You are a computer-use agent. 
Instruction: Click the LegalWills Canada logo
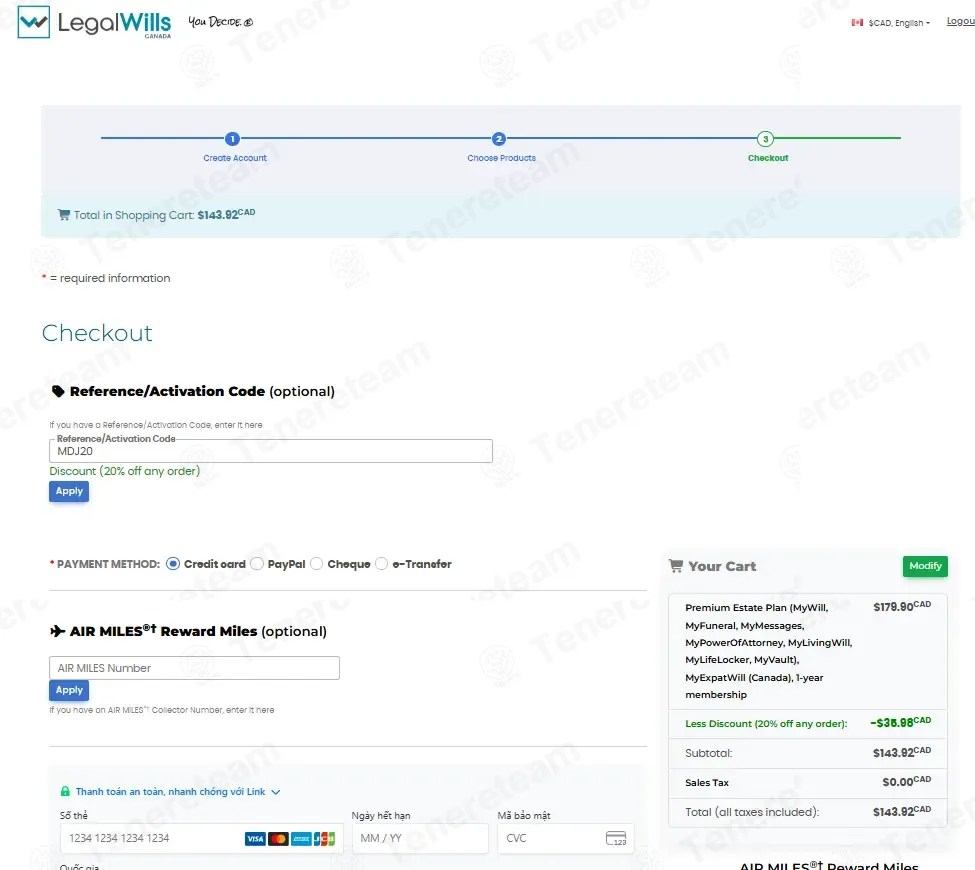(x=95, y=22)
